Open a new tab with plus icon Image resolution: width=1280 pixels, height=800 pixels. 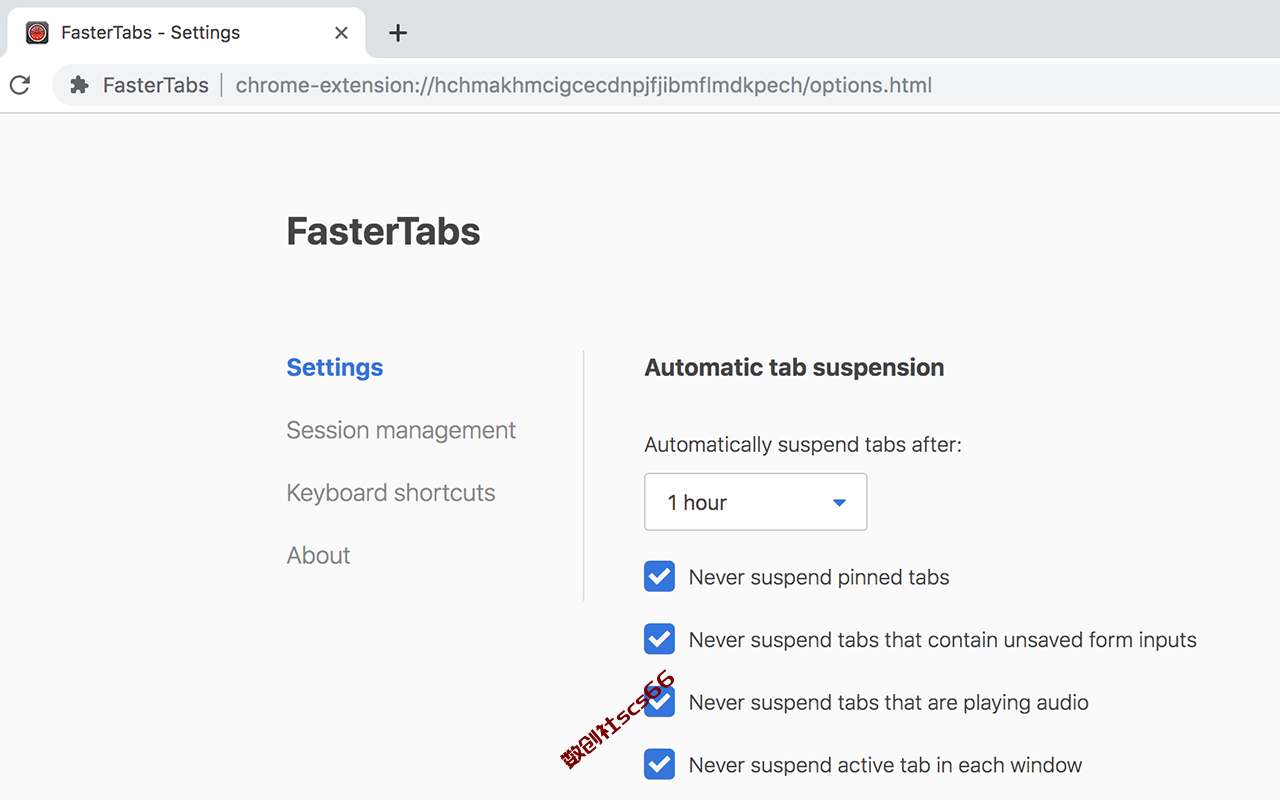click(x=398, y=33)
